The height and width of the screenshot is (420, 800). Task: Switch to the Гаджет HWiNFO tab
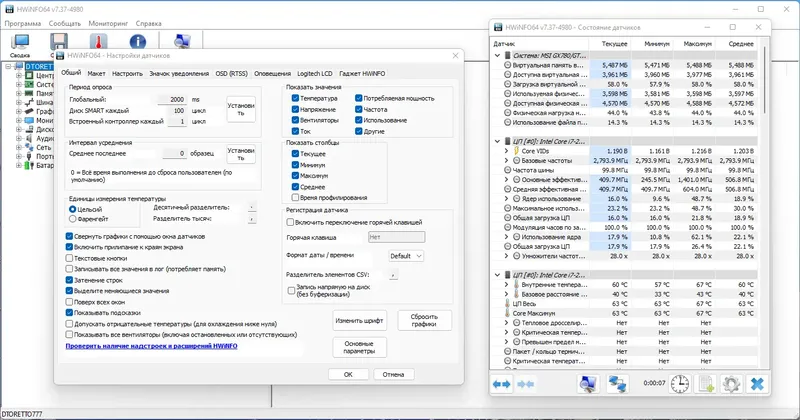[x=362, y=73]
